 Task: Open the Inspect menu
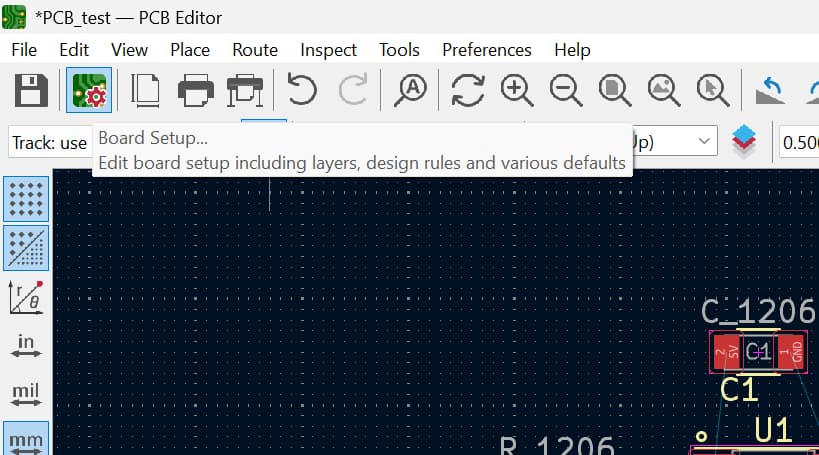[x=328, y=49]
